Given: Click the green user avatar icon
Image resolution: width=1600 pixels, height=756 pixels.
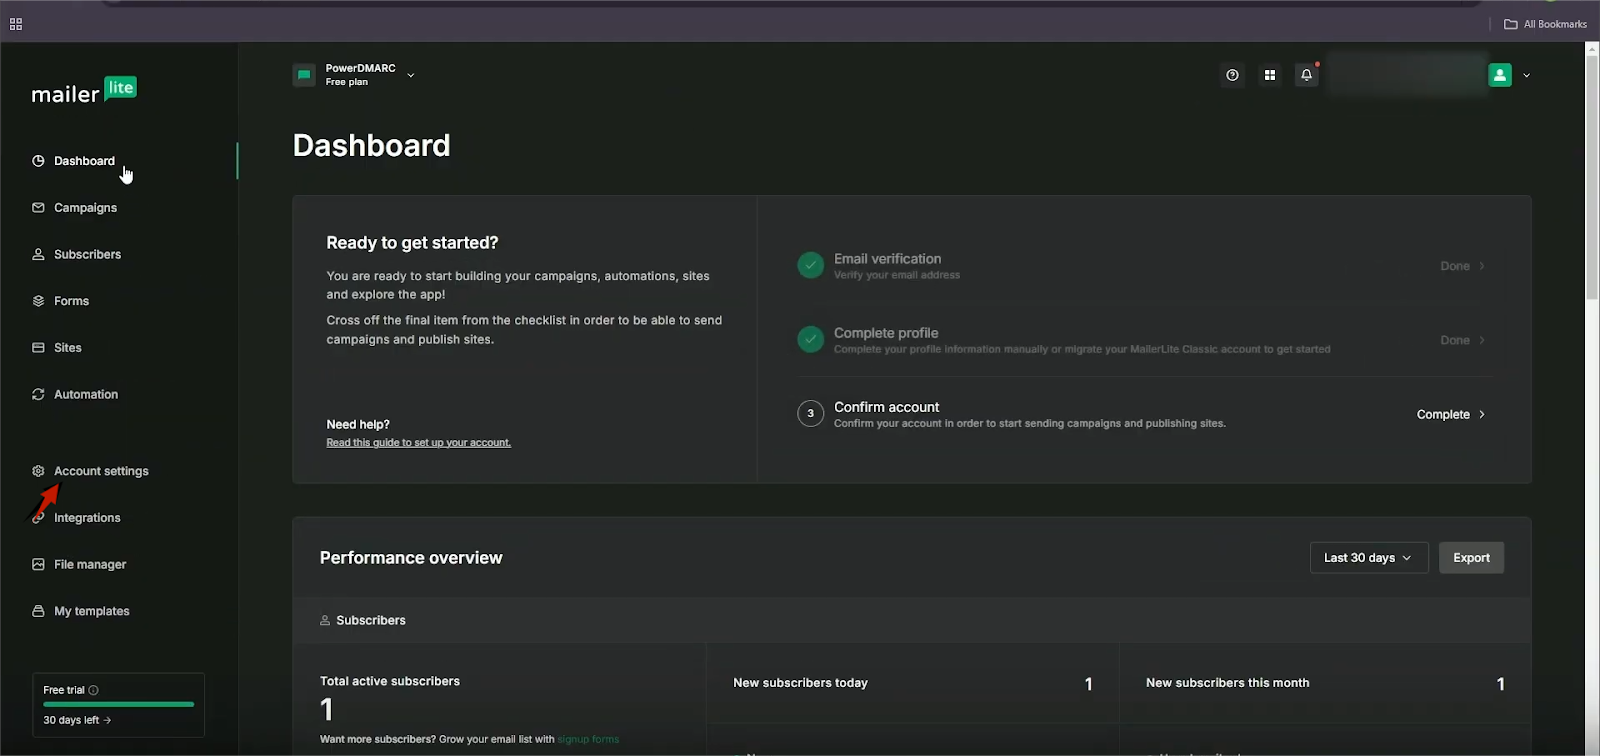Looking at the screenshot, I should (x=1500, y=75).
